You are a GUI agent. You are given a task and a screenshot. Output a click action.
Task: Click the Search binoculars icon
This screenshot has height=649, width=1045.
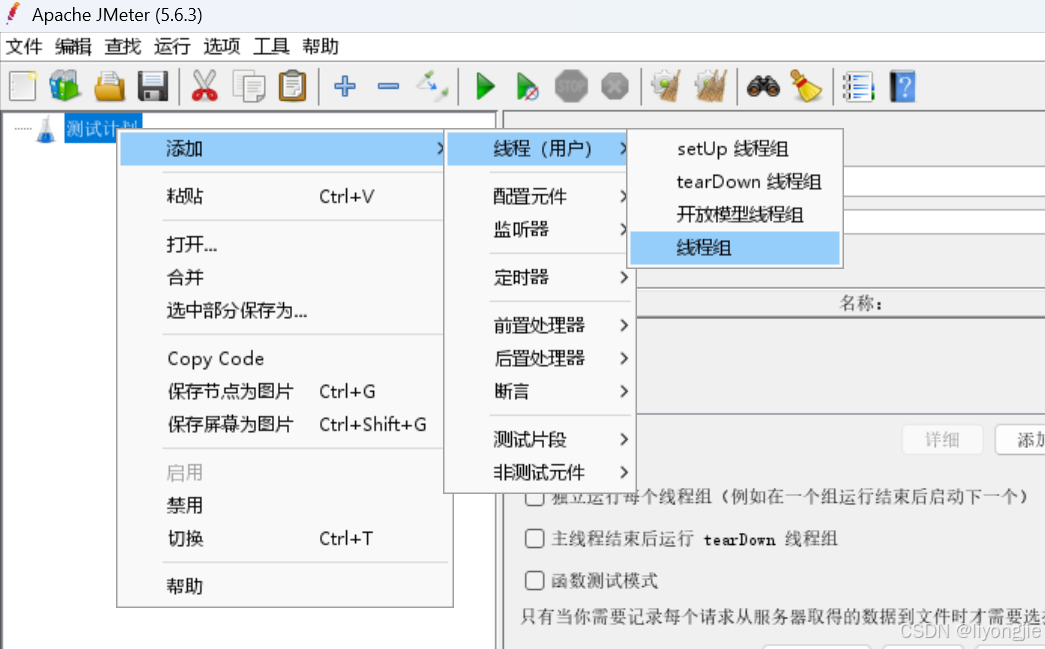click(x=763, y=86)
